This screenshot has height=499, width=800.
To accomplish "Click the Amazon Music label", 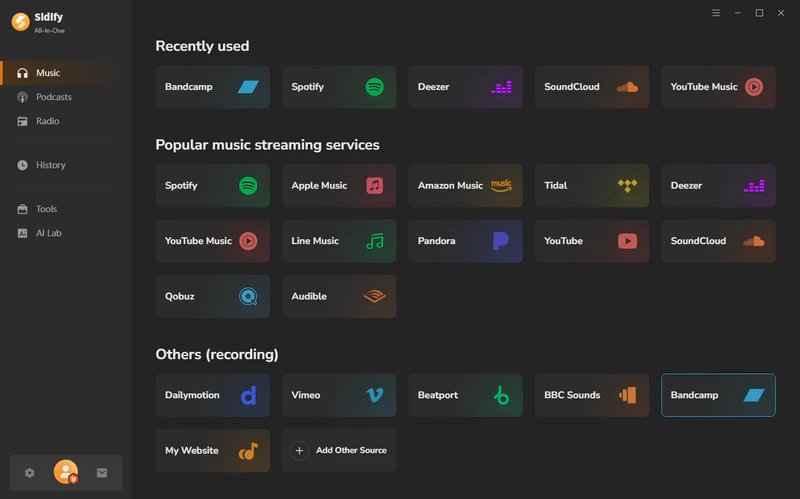I will pyautogui.click(x=451, y=186).
